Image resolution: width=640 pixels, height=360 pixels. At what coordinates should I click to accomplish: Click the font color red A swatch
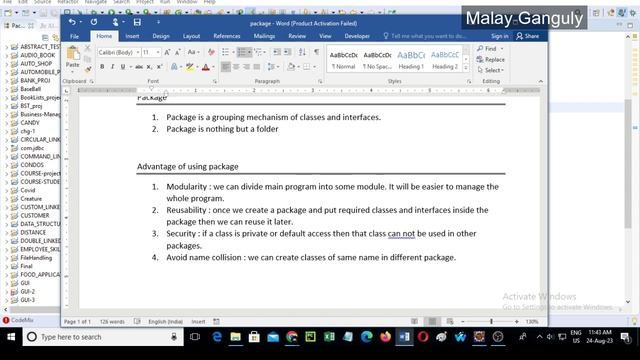pyautogui.click(x=206, y=67)
